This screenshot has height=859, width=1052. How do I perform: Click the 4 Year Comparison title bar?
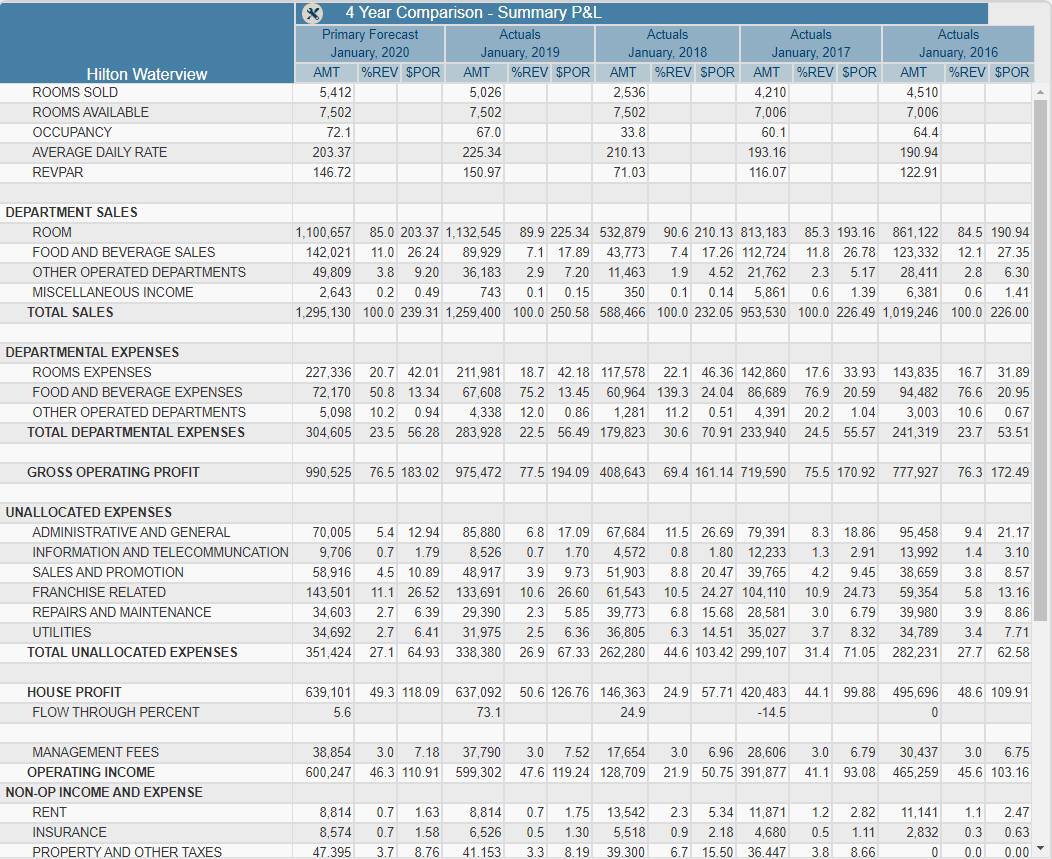click(473, 13)
